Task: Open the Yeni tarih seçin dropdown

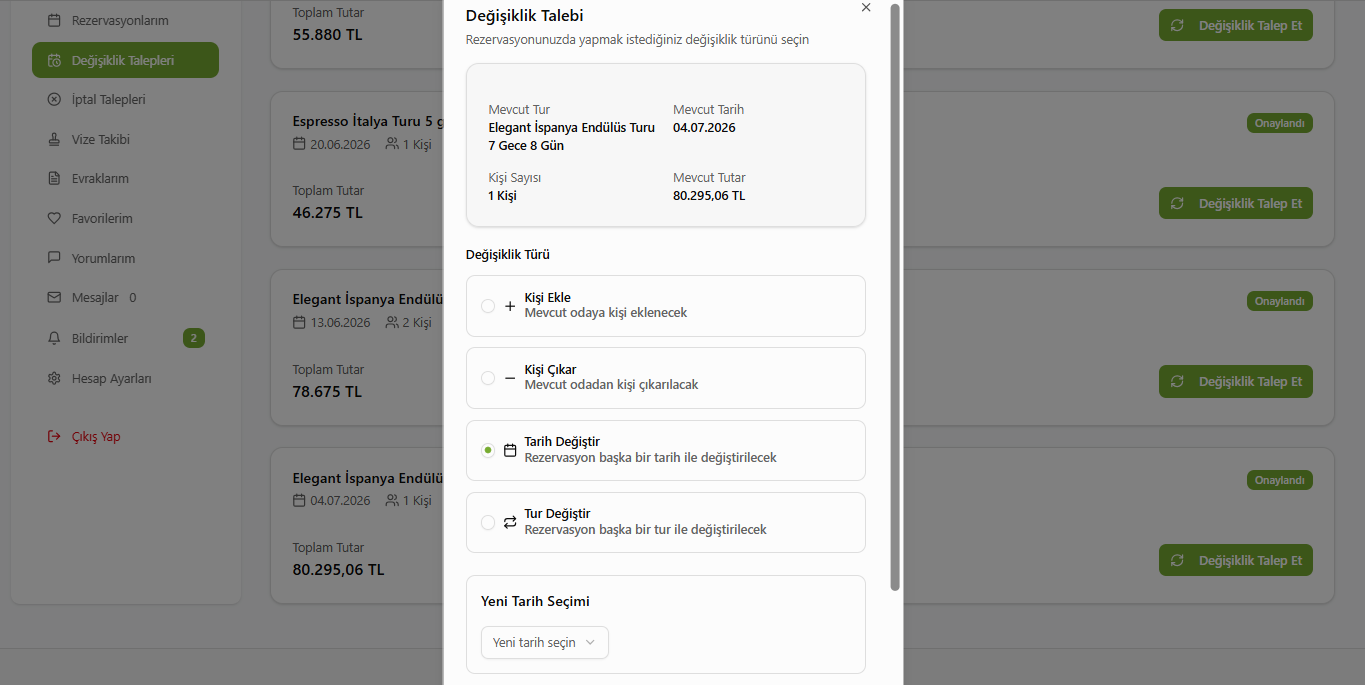Action: 544,642
